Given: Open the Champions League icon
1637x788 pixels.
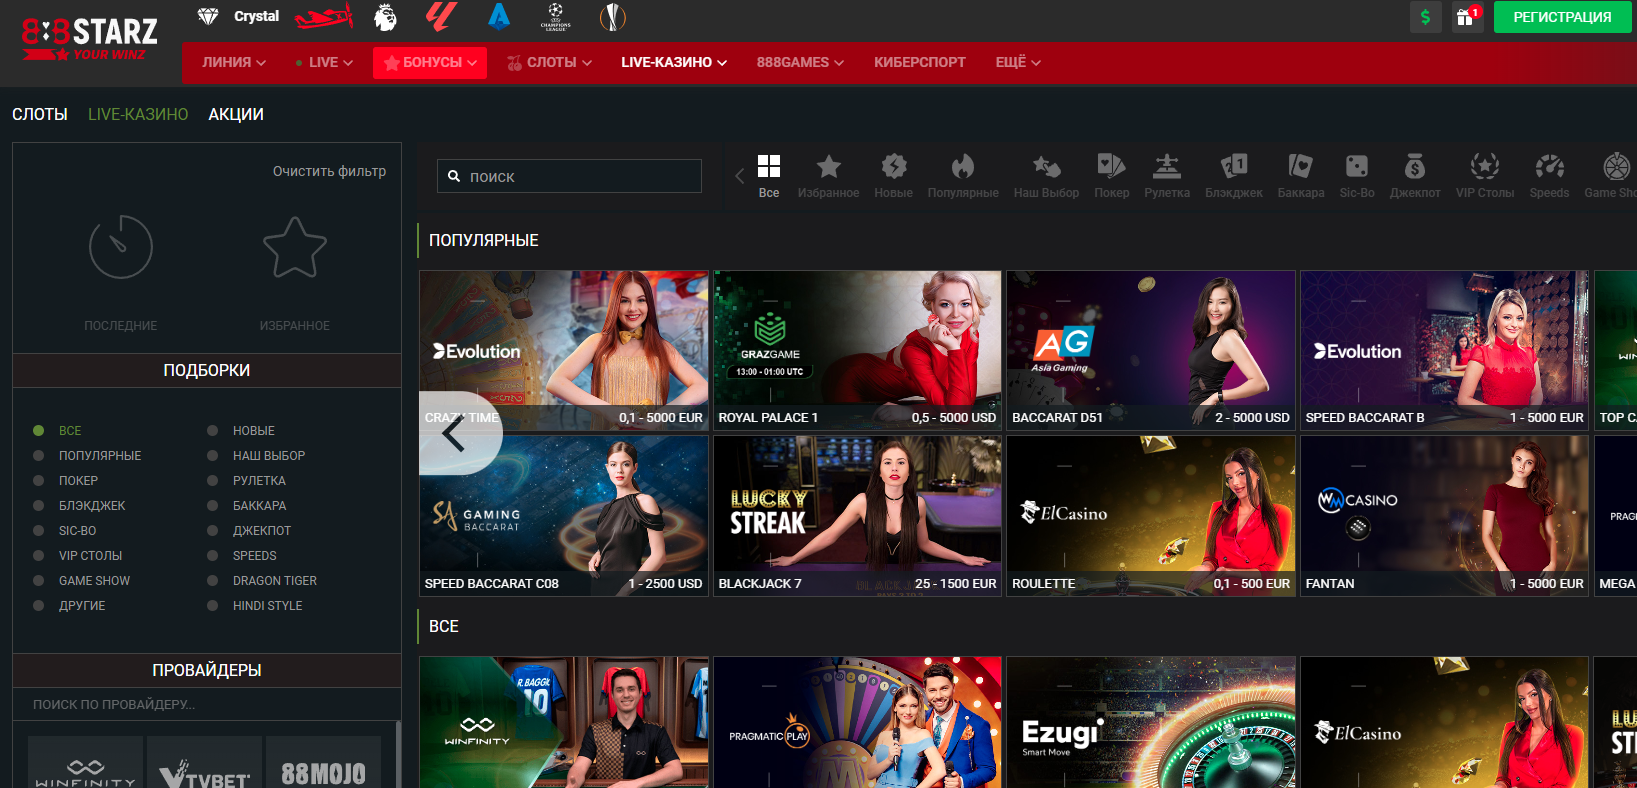Looking at the screenshot, I should [x=555, y=16].
